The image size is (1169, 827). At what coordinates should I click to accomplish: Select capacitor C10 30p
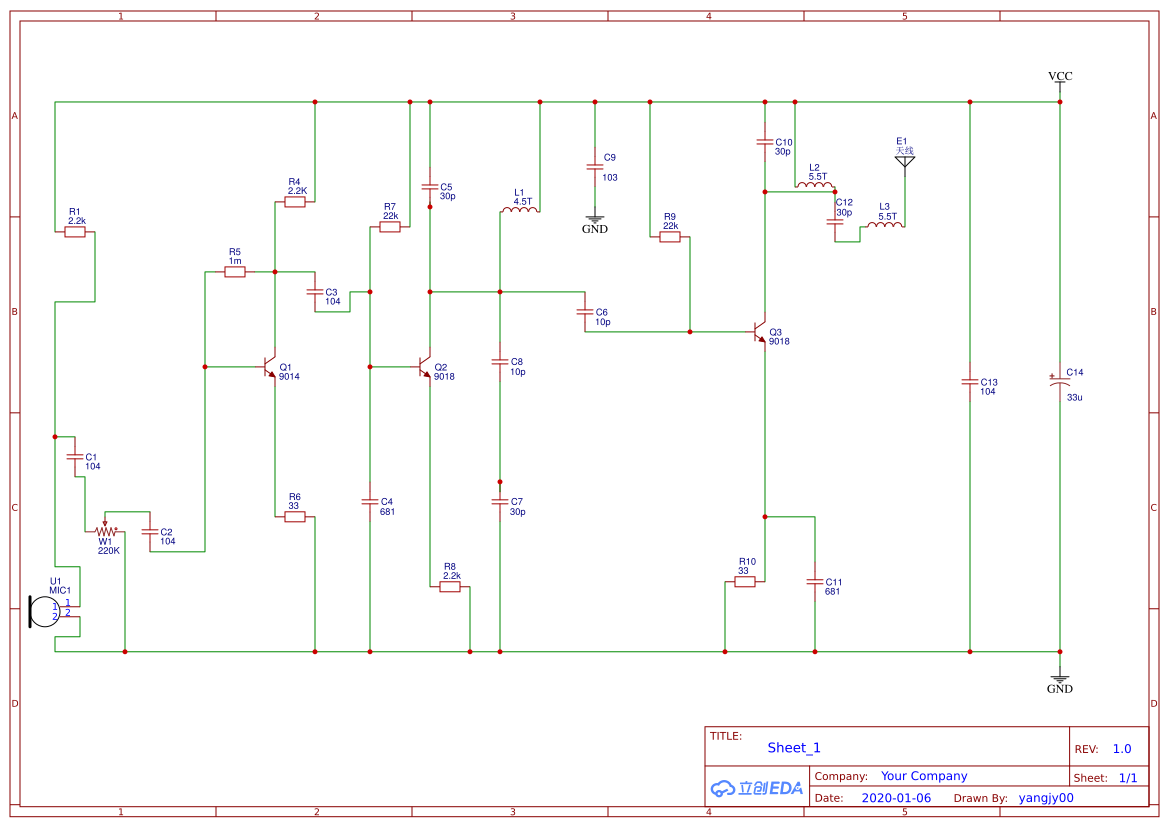[764, 142]
